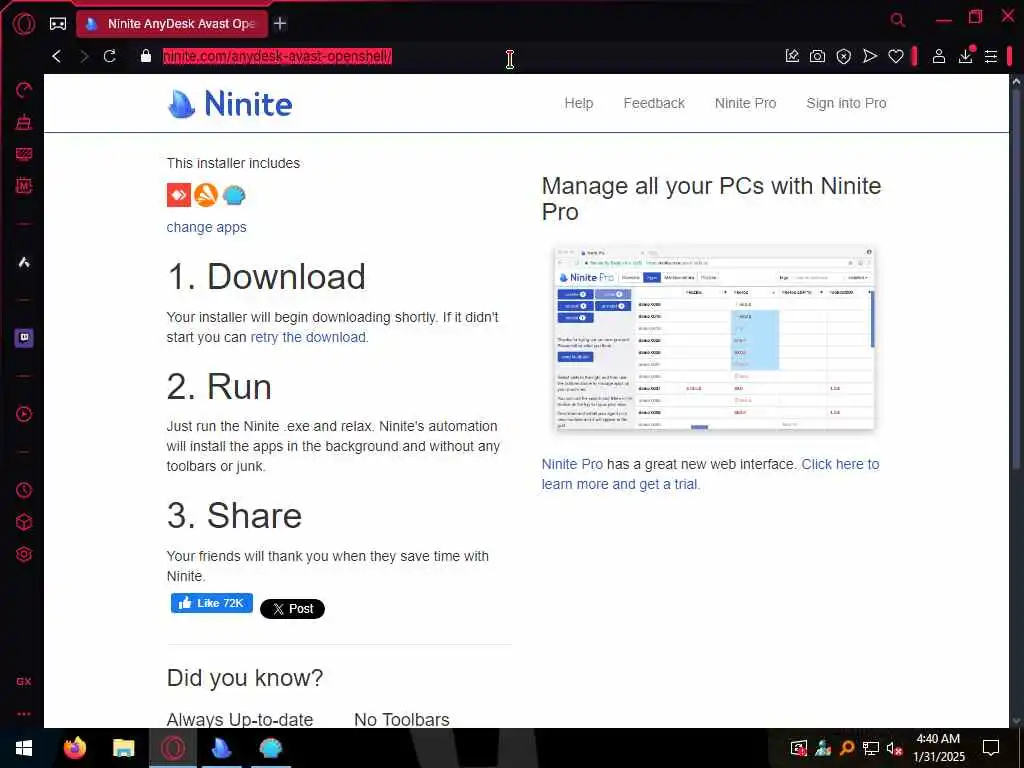Open sidebar setup three-dots menu

(x=24, y=714)
